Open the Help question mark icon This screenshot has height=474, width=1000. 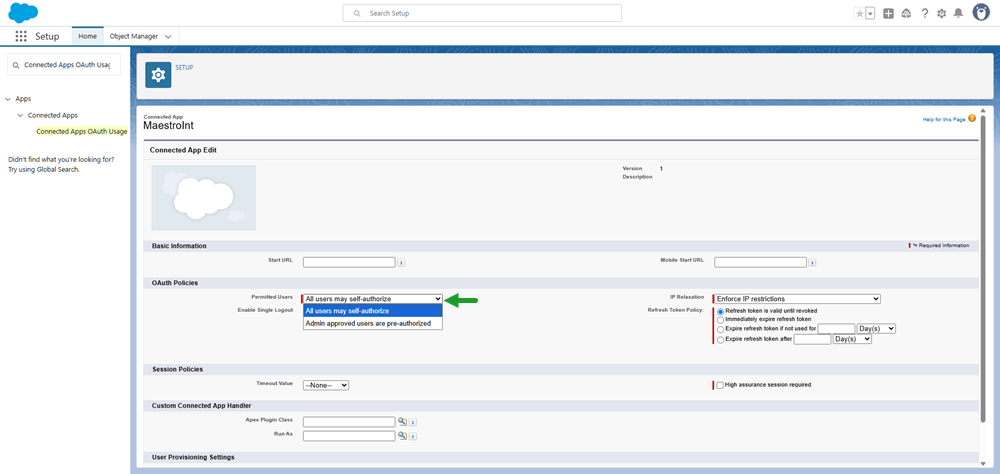click(x=924, y=13)
